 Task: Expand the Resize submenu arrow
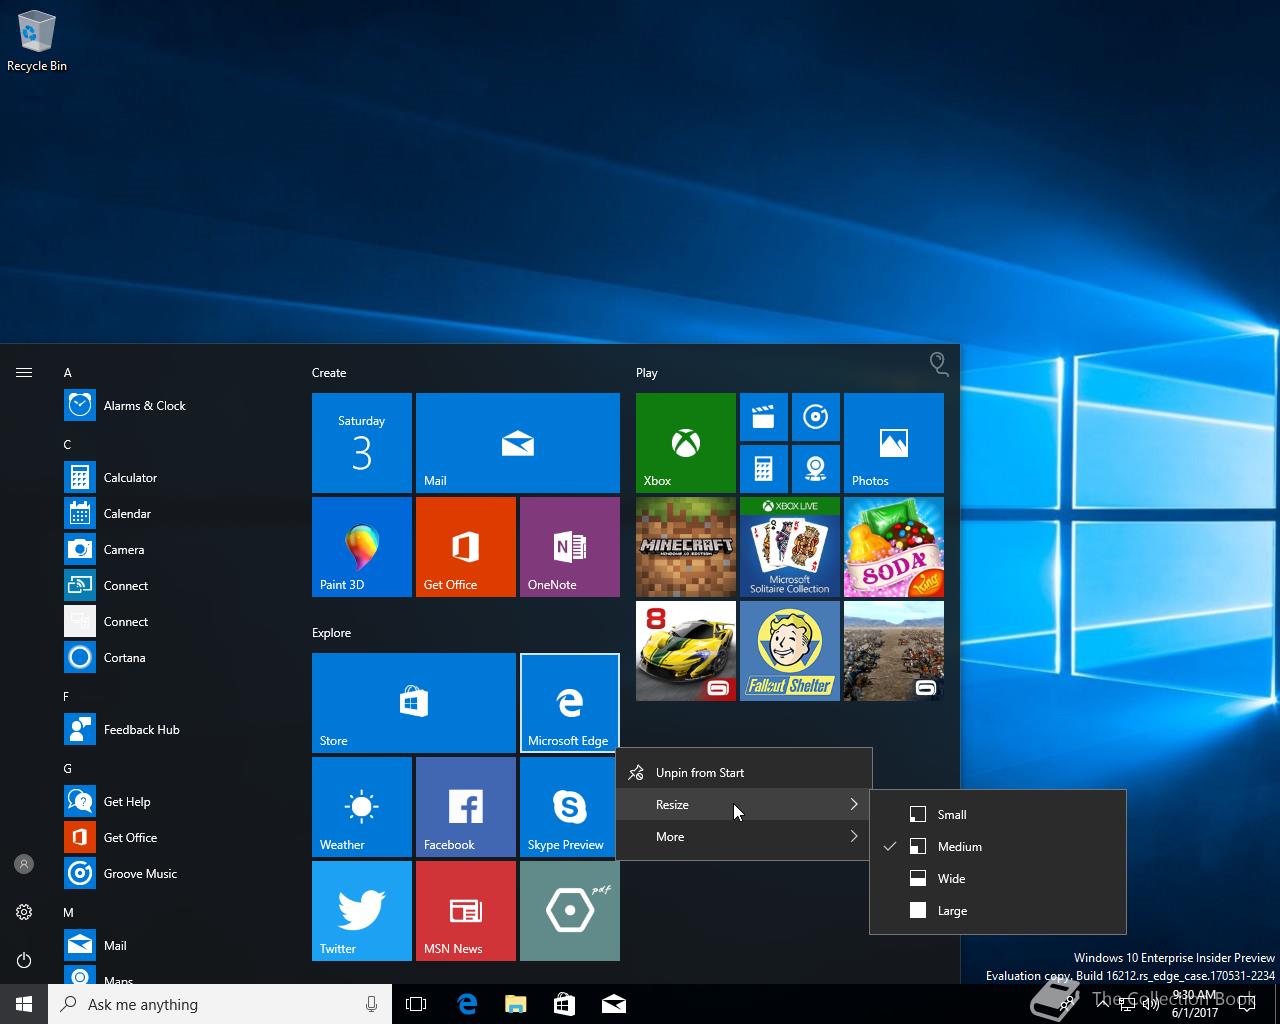(x=854, y=805)
